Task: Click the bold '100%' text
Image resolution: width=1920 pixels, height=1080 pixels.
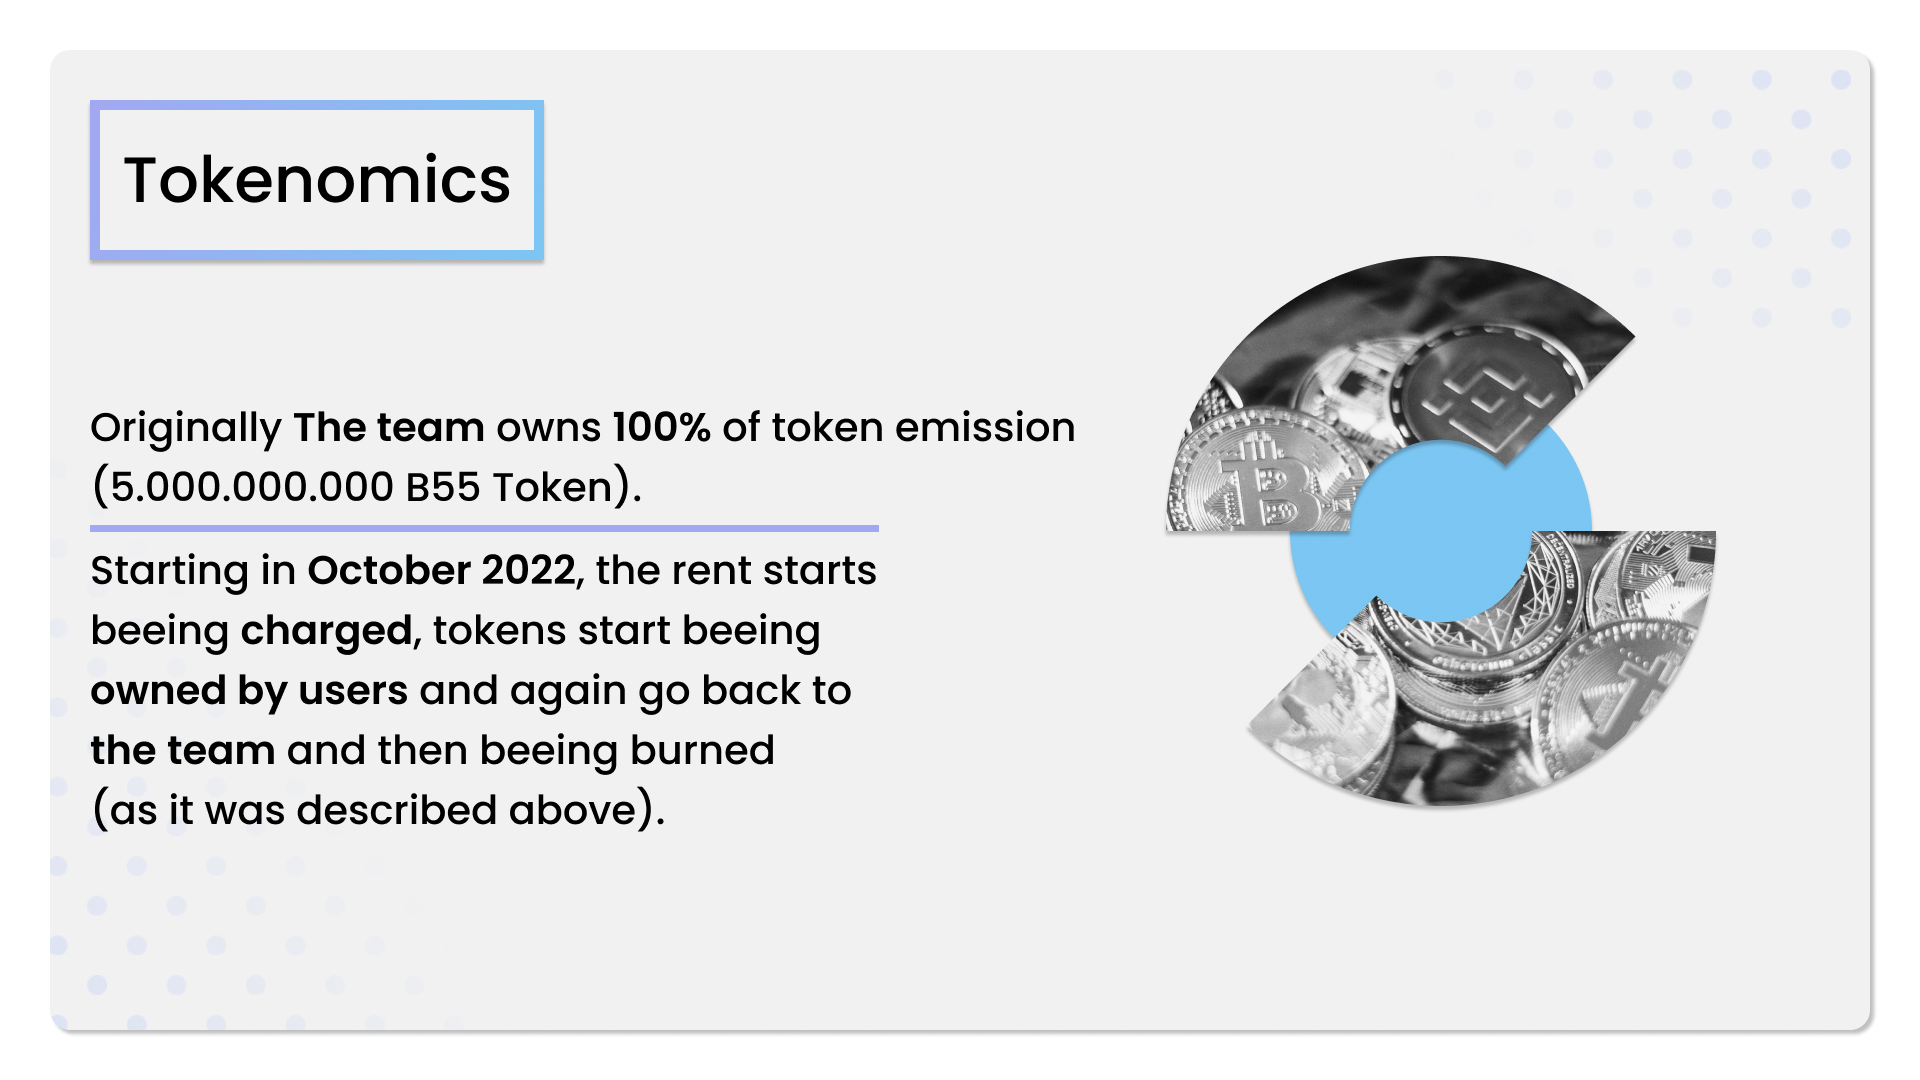Action: [x=661, y=428]
